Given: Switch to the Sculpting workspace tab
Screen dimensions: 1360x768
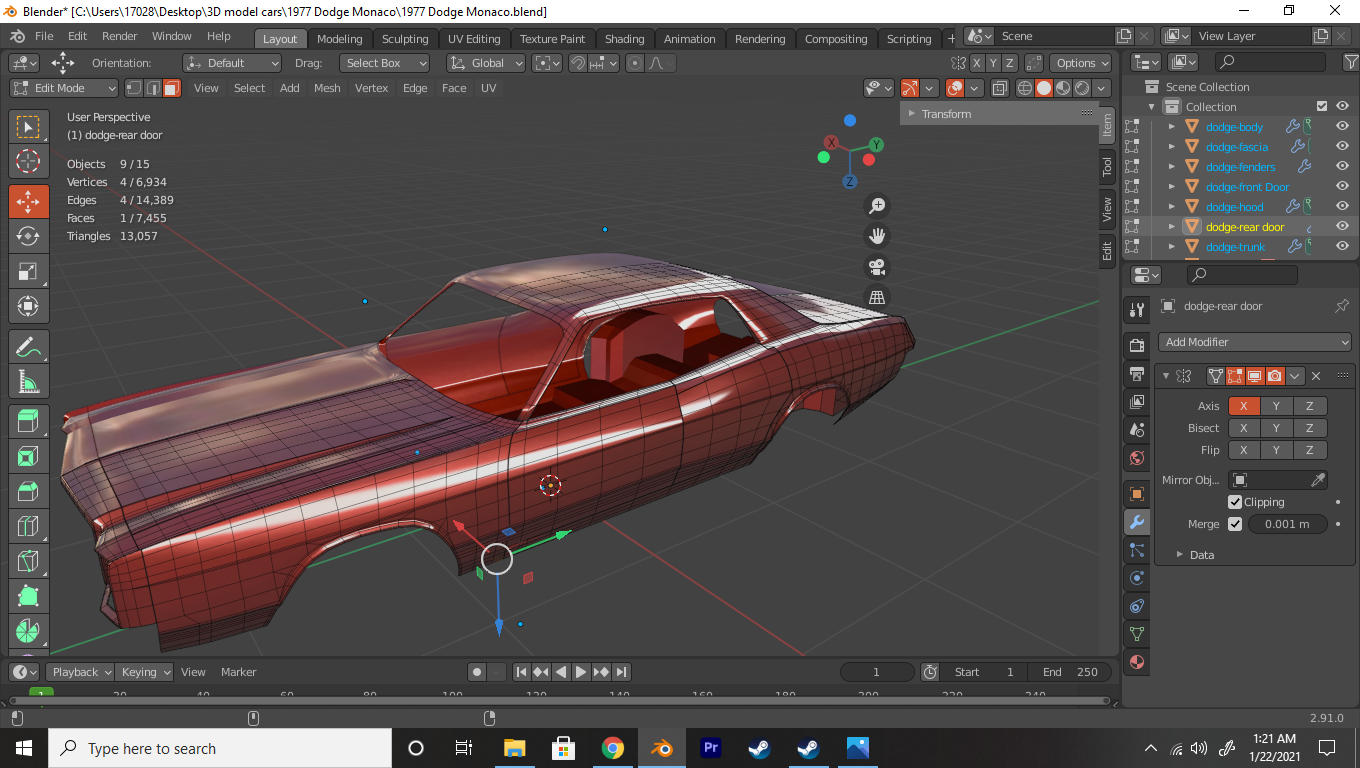Looking at the screenshot, I should (x=405, y=39).
